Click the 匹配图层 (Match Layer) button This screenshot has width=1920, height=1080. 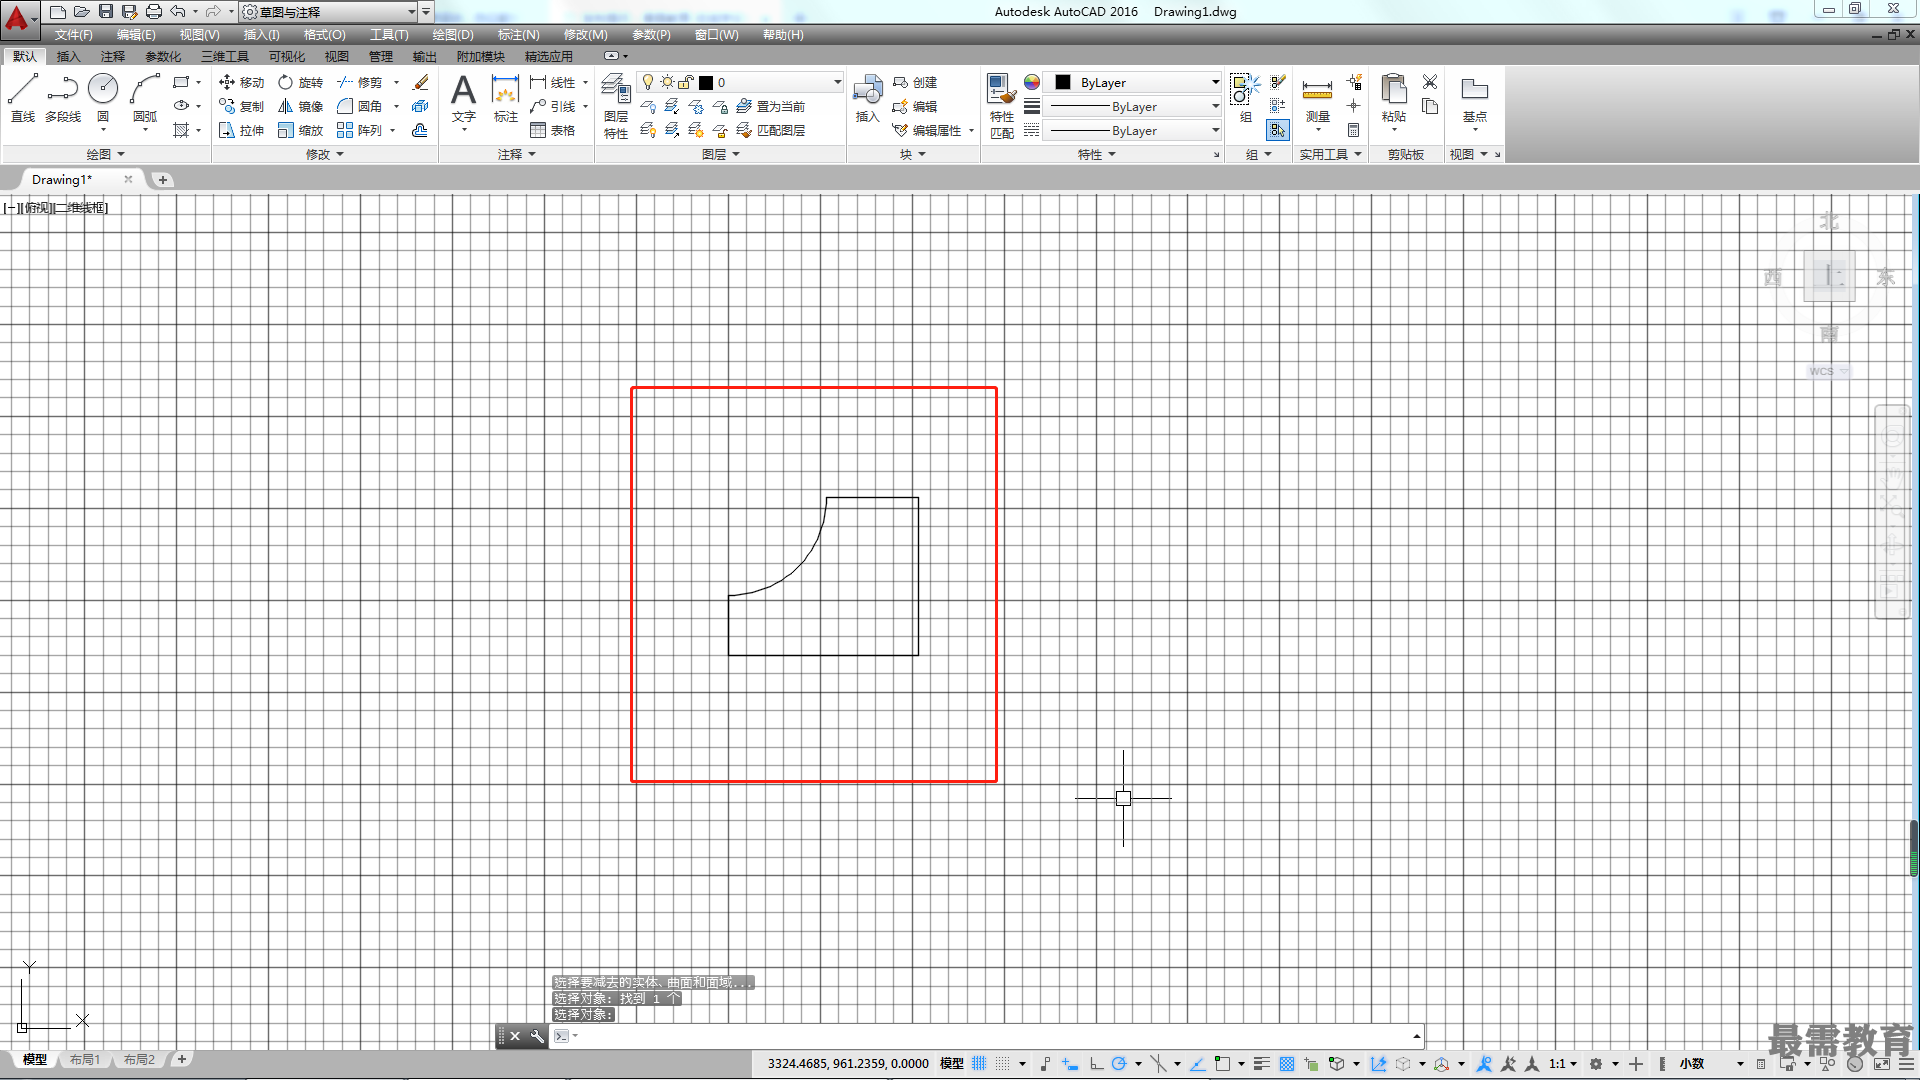(x=771, y=130)
